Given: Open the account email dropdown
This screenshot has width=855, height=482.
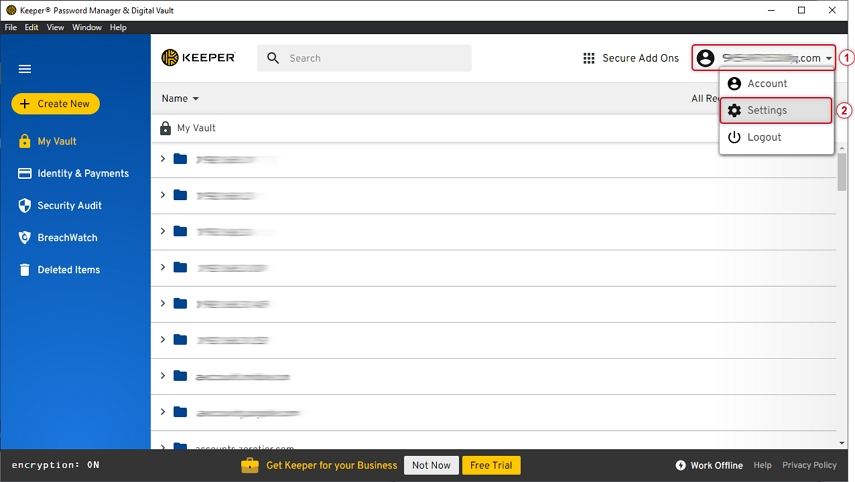Looking at the screenshot, I should (x=763, y=58).
